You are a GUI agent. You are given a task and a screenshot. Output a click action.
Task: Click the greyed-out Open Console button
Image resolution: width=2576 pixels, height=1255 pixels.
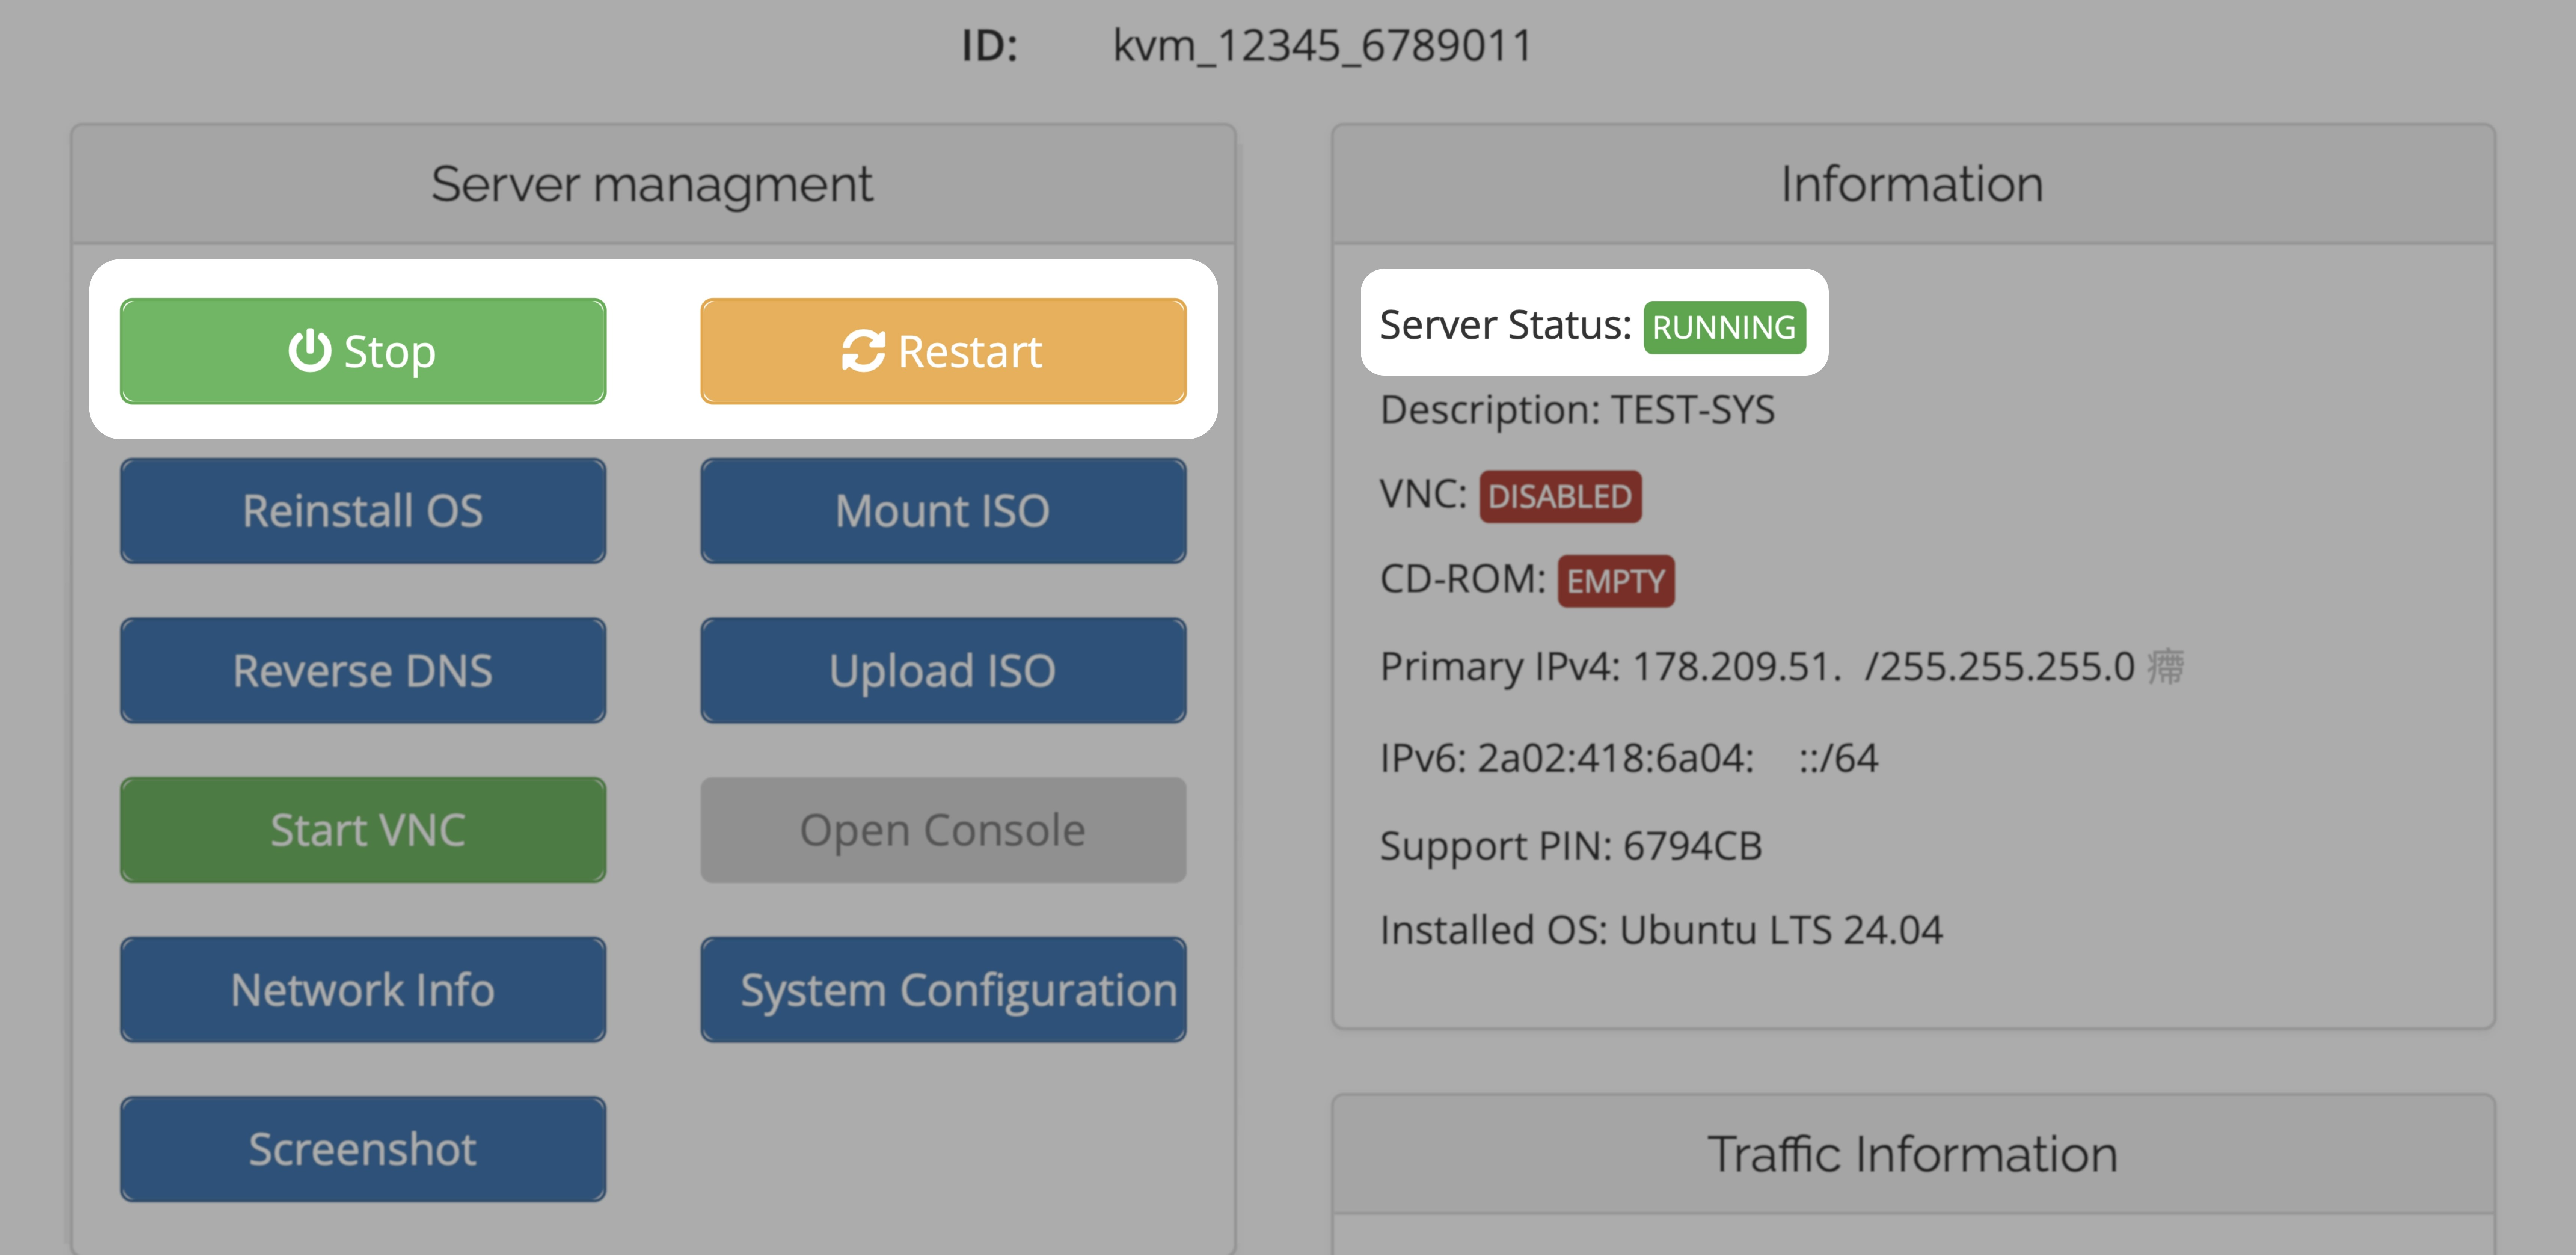point(943,830)
